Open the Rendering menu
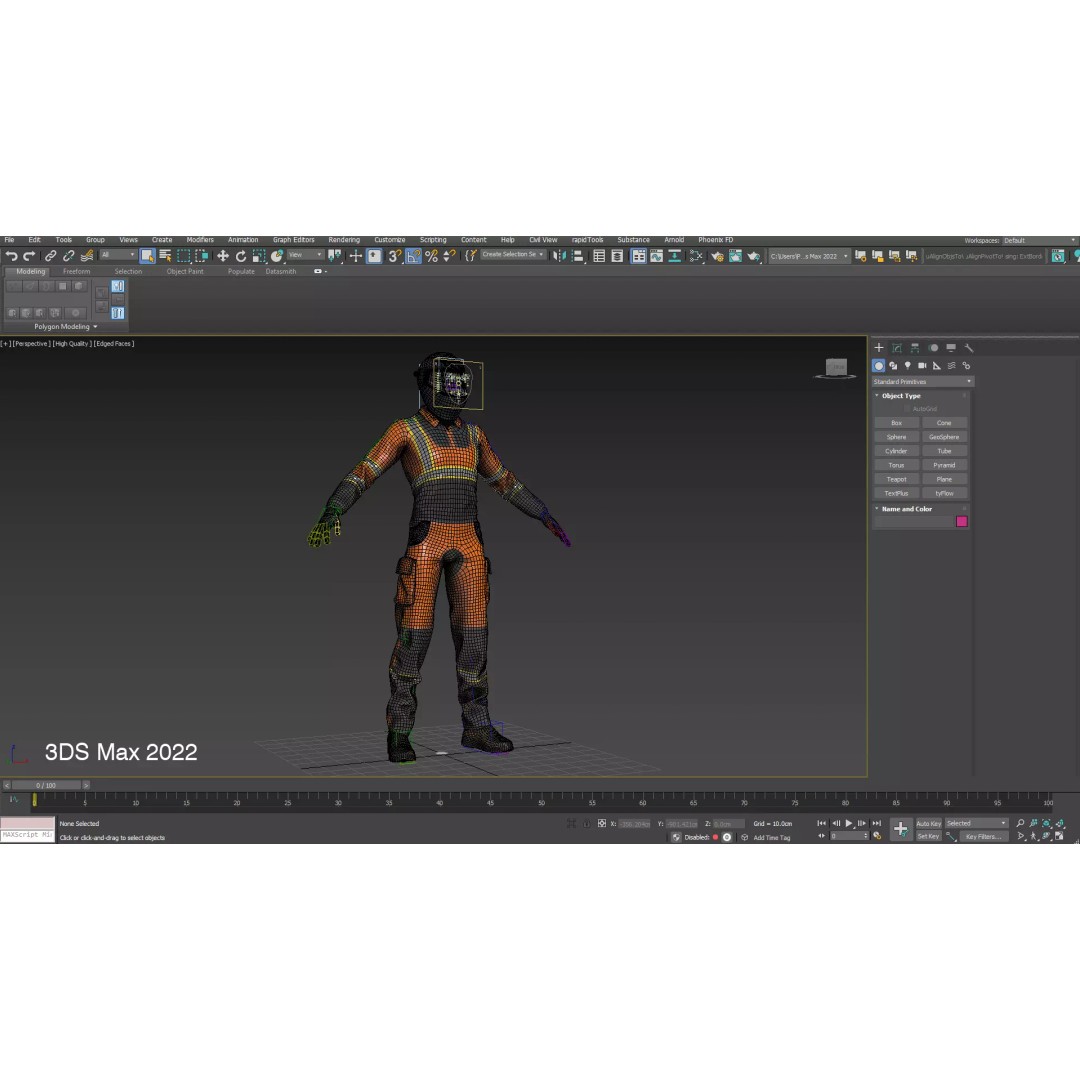The height and width of the screenshot is (1080, 1080). [x=344, y=240]
